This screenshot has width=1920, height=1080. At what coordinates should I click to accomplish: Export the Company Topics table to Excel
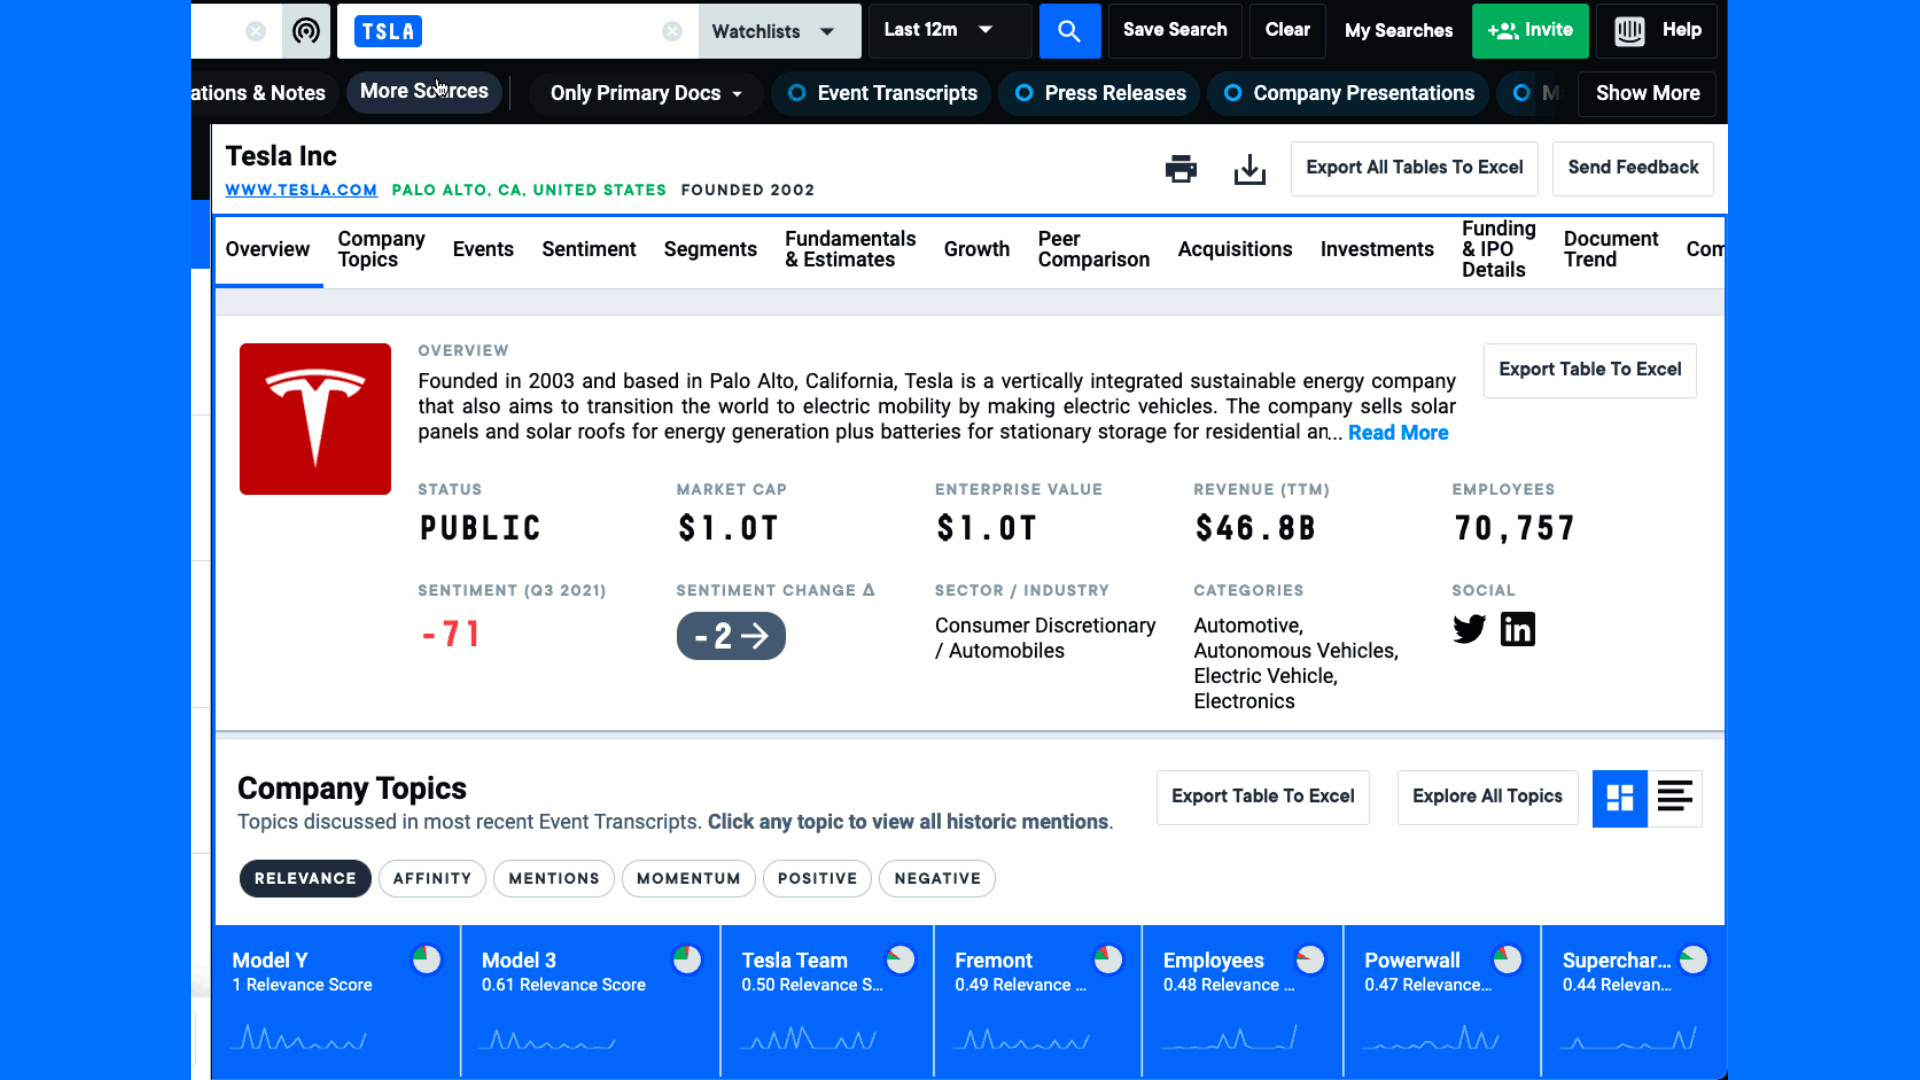[1263, 797]
